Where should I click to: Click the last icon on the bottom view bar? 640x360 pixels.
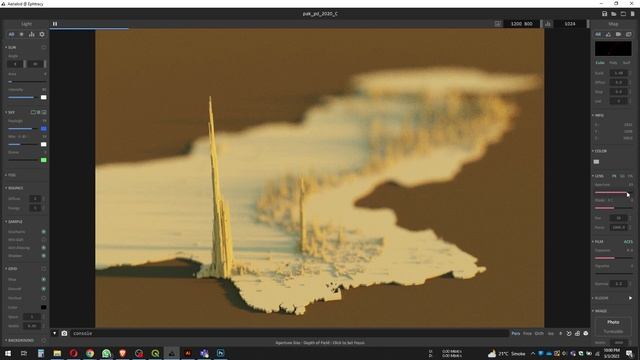(x=586, y=333)
